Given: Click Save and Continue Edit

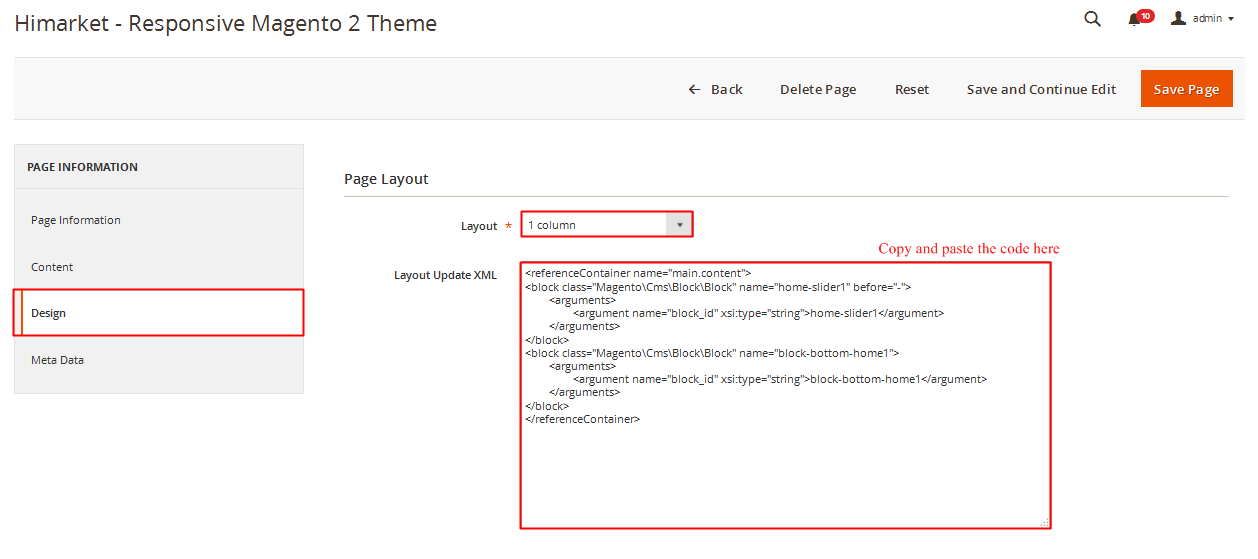Looking at the screenshot, I should [x=1041, y=90].
